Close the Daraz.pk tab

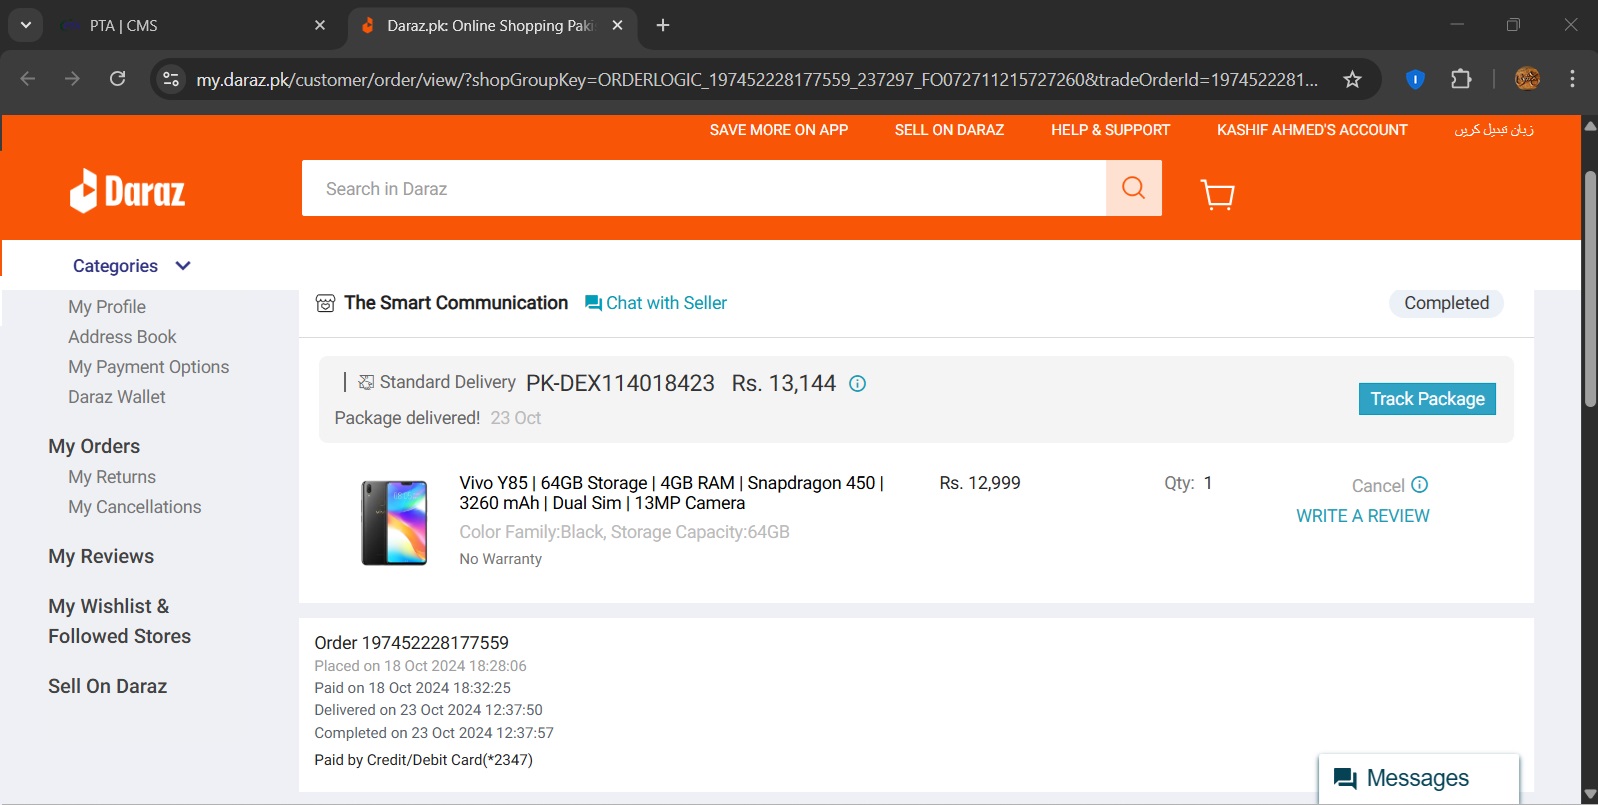[x=617, y=25]
